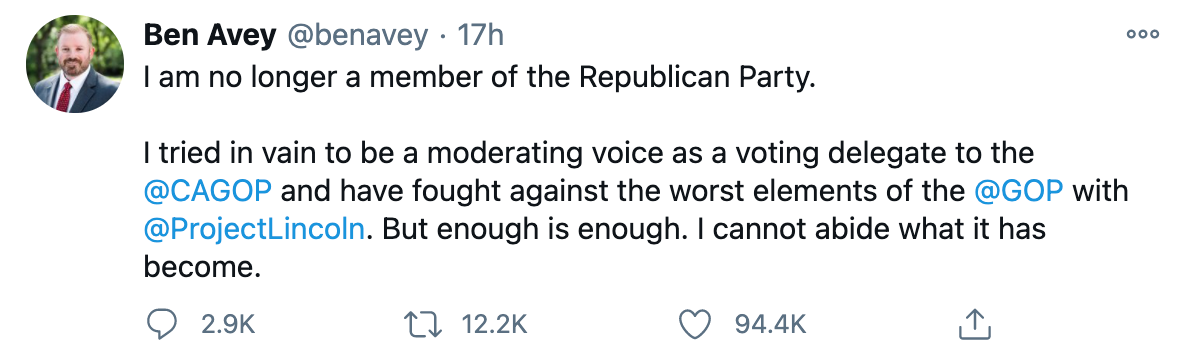Image resolution: width=1188 pixels, height=360 pixels.
Task: Open the share tweet upload arrow icon
Action: [975, 324]
